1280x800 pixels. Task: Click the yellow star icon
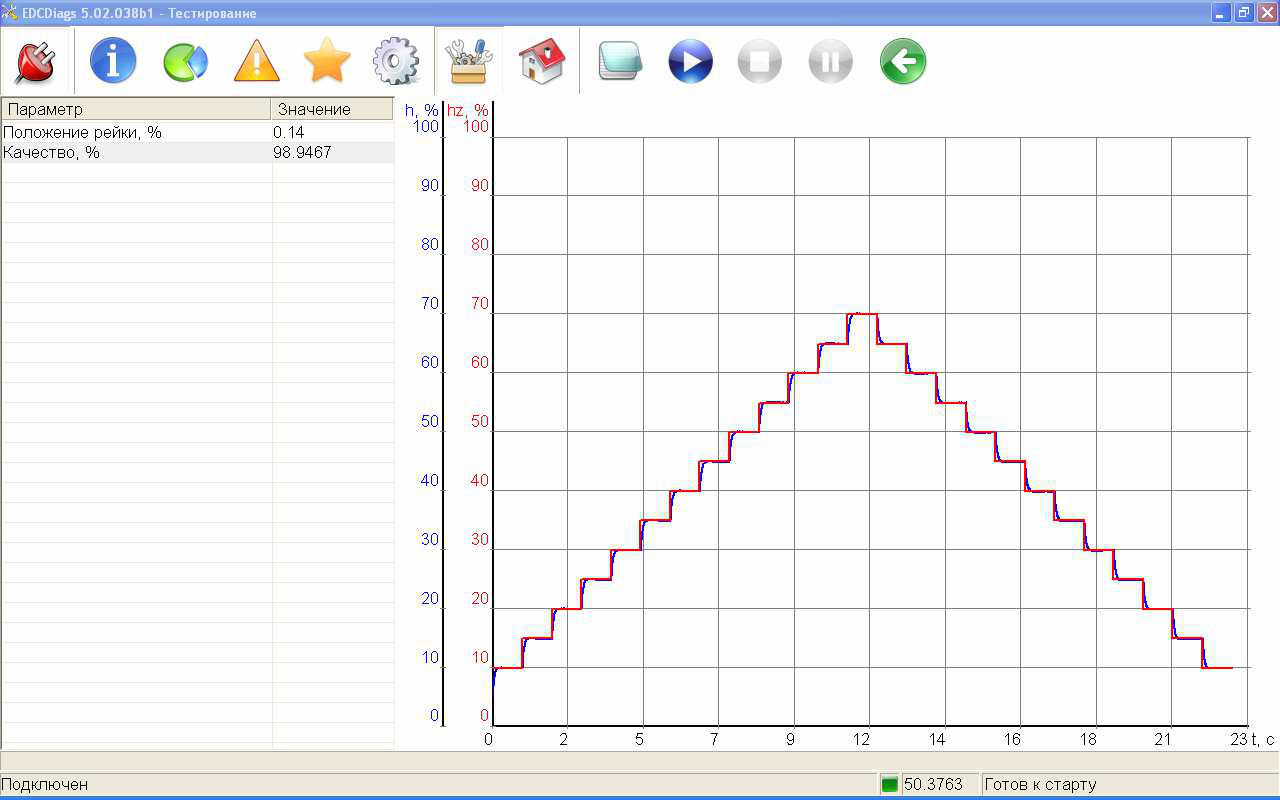point(327,62)
